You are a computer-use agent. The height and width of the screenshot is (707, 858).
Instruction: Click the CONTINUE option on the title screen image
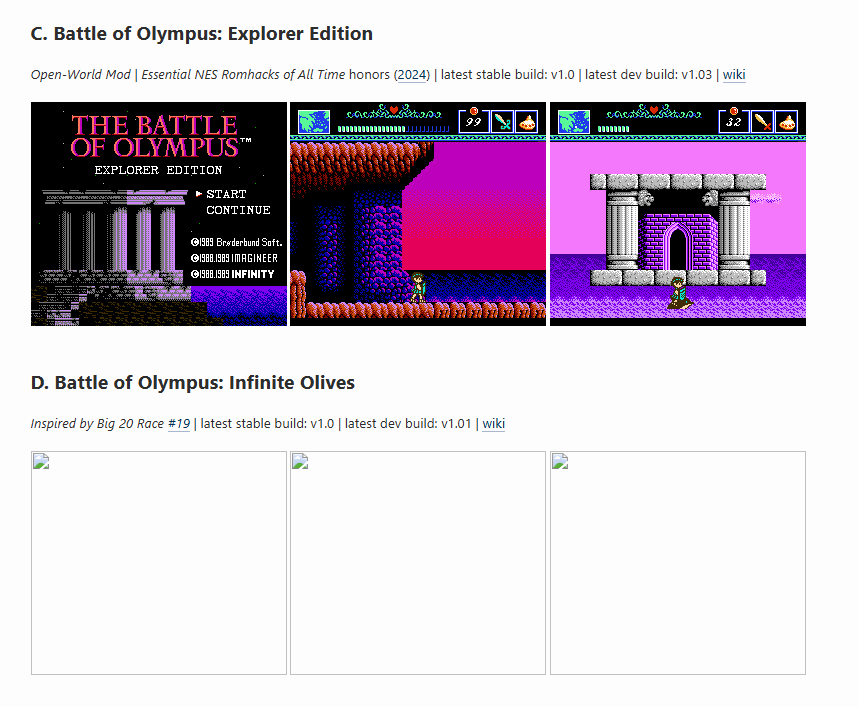point(238,210)
